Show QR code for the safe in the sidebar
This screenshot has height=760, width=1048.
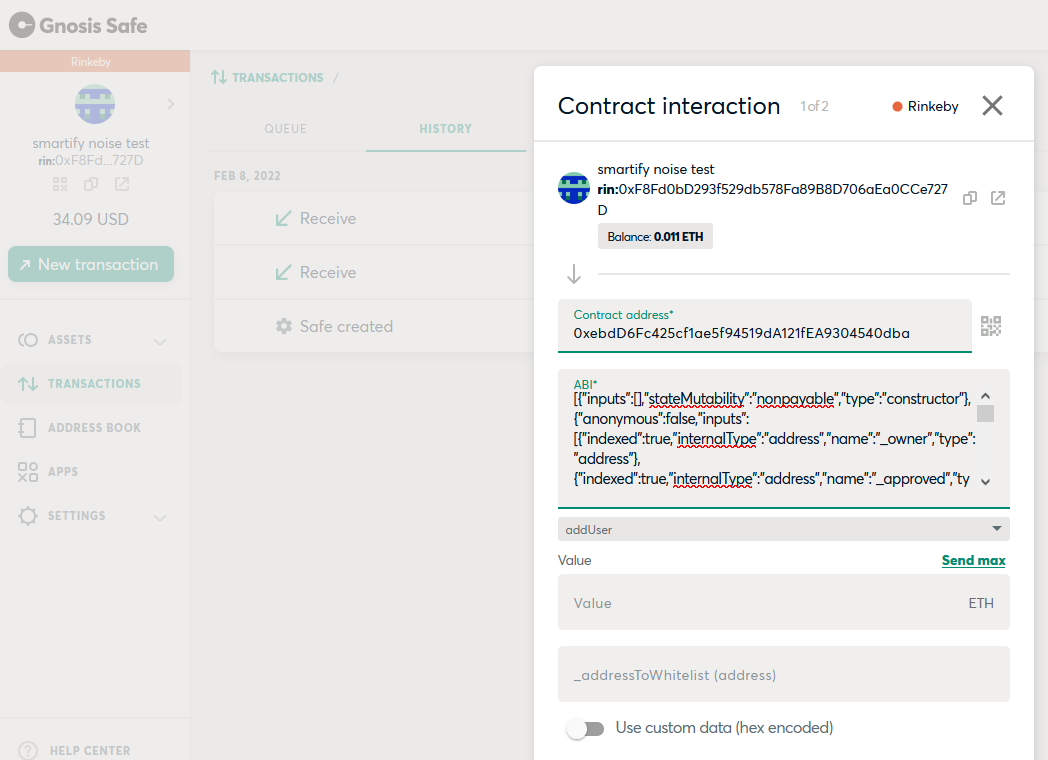[x=60, y=184]
